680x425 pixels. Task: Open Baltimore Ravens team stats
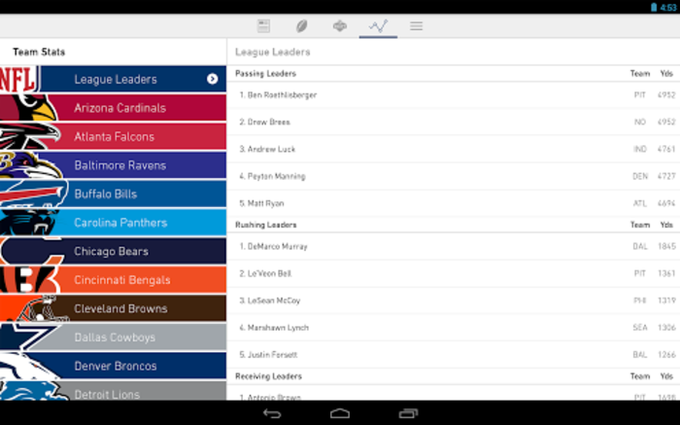point(113,165)
